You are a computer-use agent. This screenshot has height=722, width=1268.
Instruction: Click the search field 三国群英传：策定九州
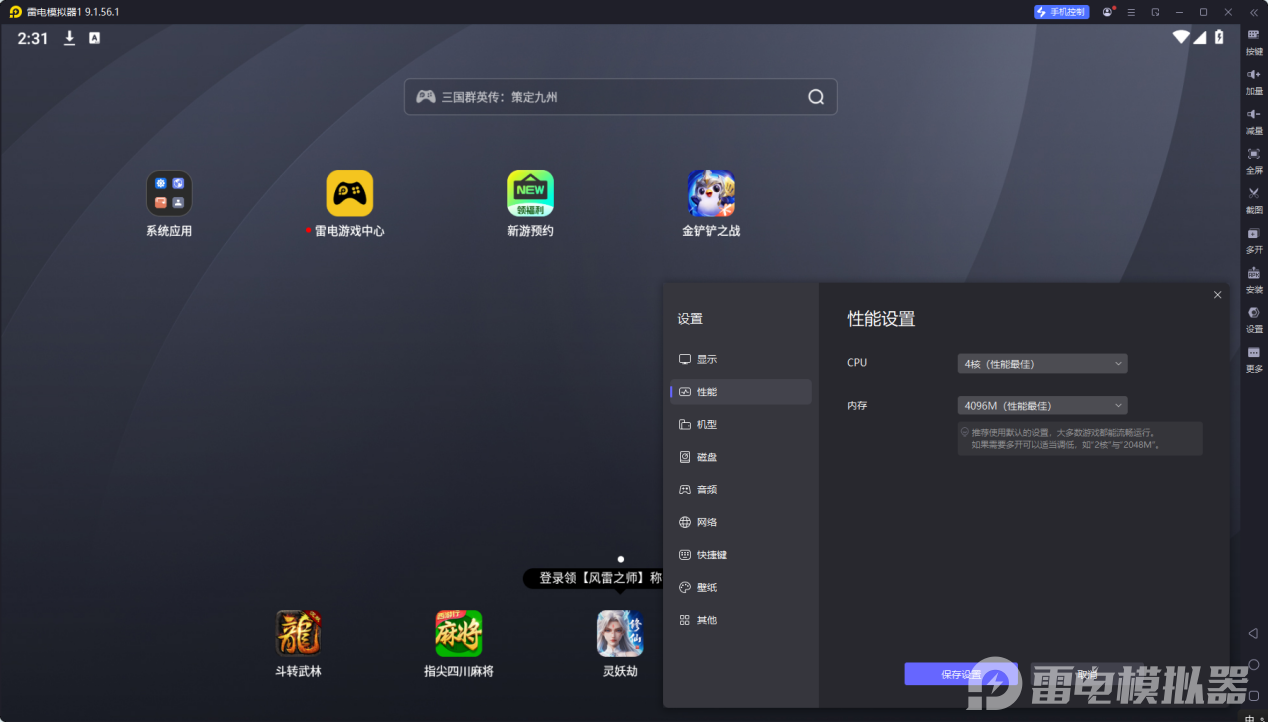pyautogui.click(x=620, y=97)
